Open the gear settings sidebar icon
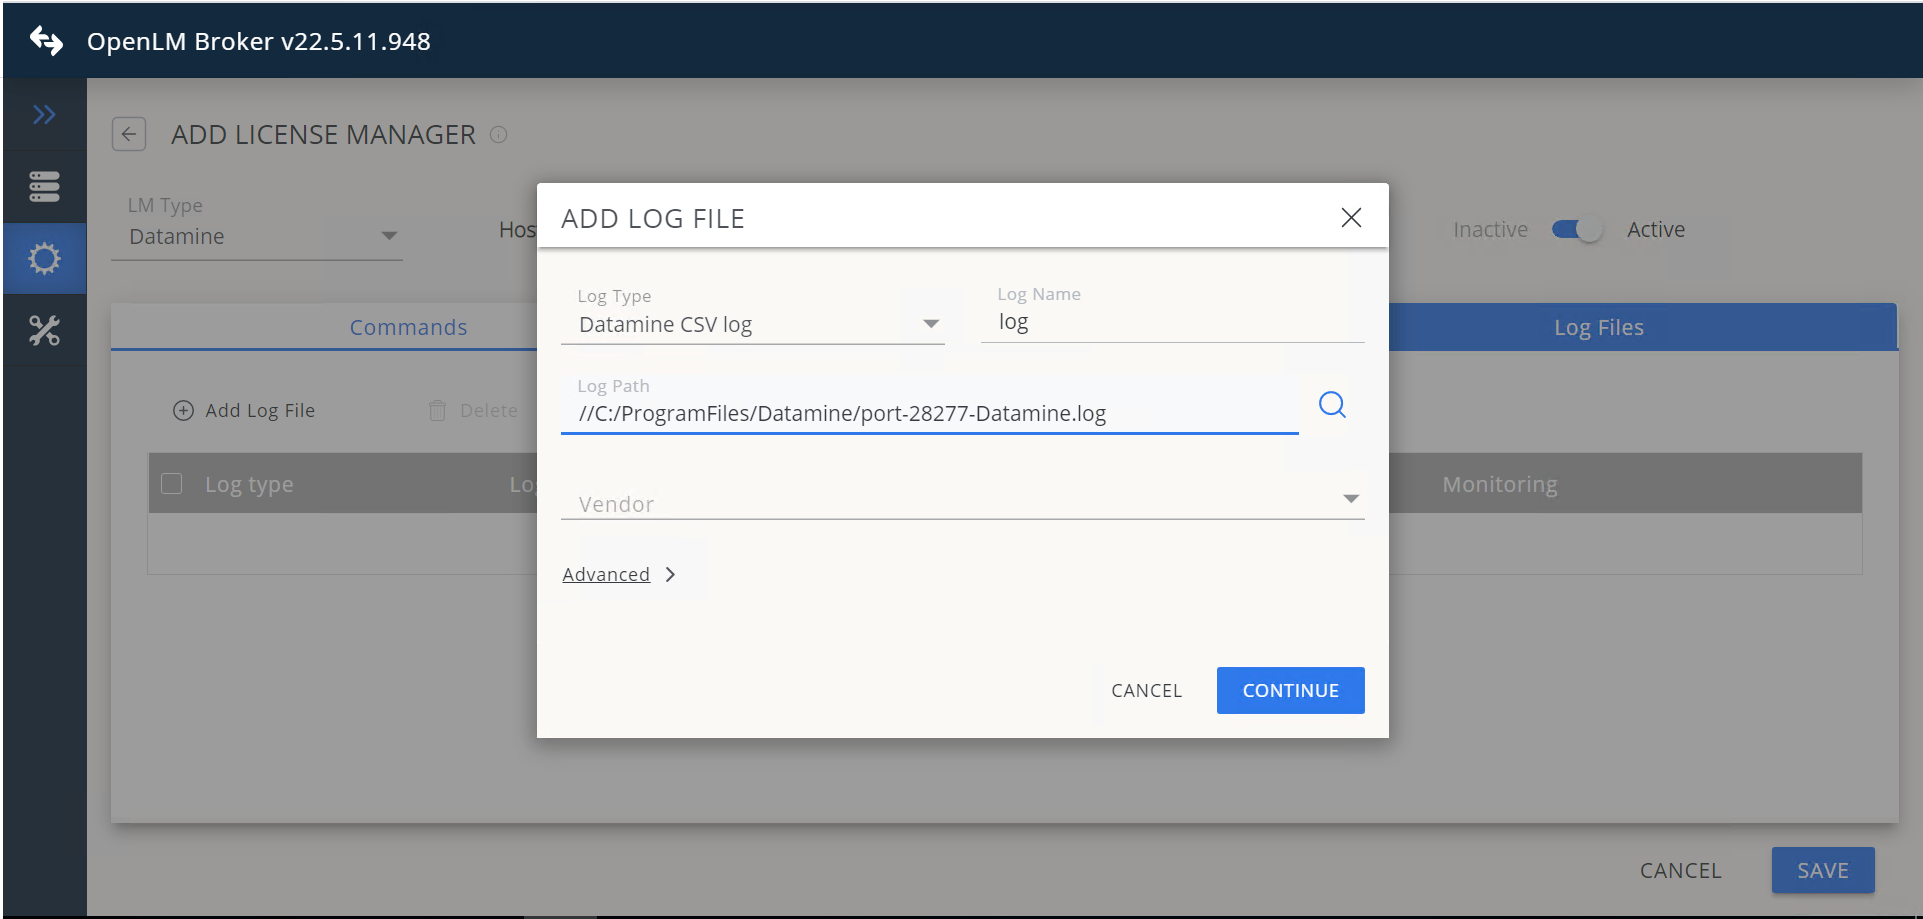The width and height of the screenshot is (1923, 919). [44, 259]
